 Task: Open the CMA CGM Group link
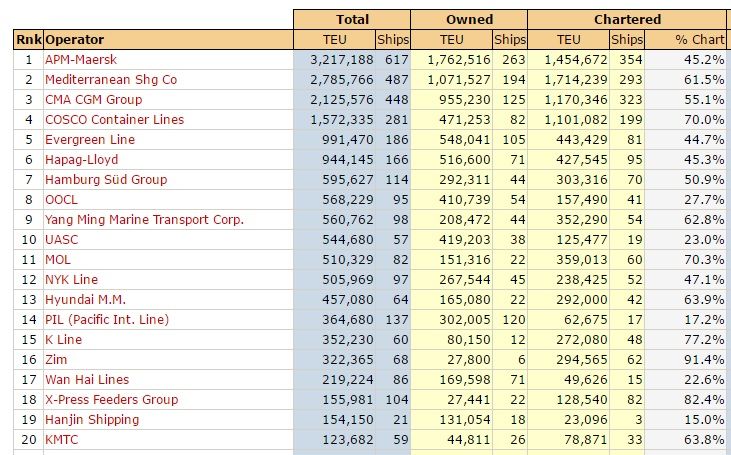click(93, 100)
